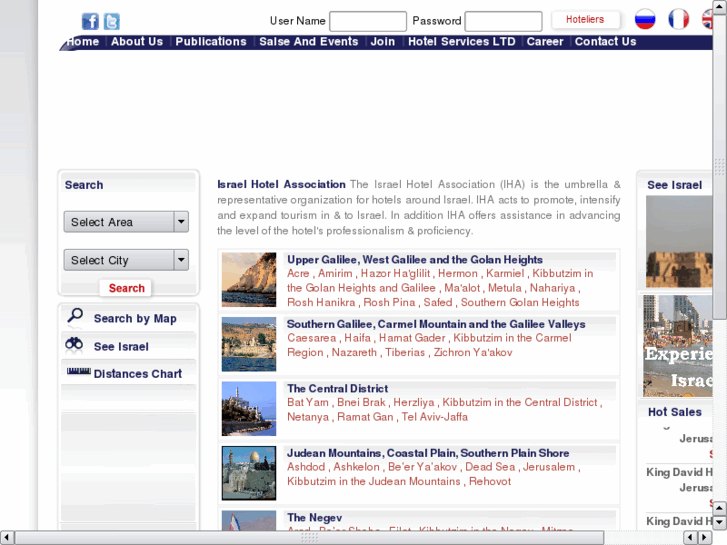The image size is (727, 545).
Task: Go to Home menu item
Action: pos(83,42)
